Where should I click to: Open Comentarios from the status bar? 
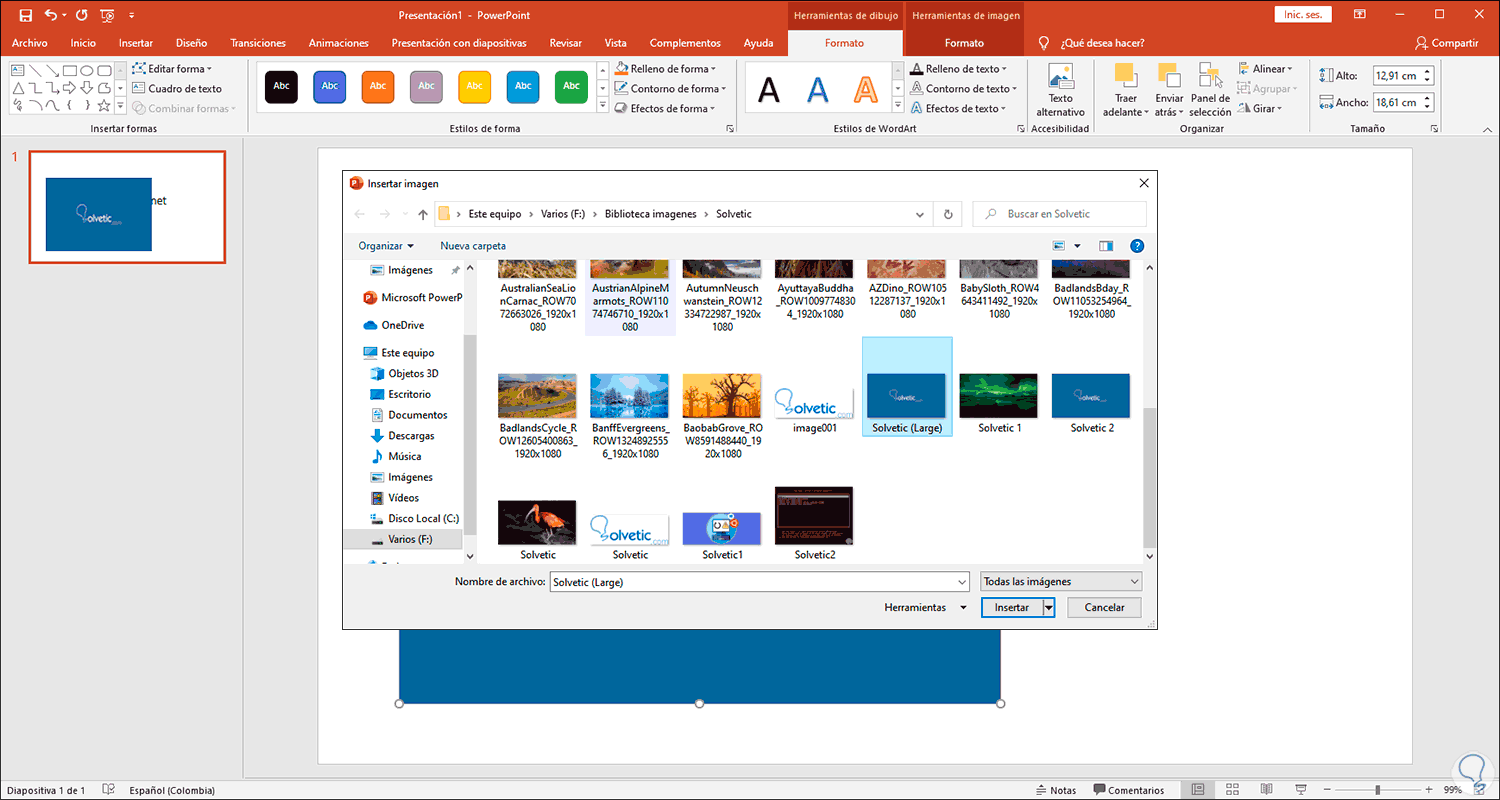click(x=1129, y=790)
